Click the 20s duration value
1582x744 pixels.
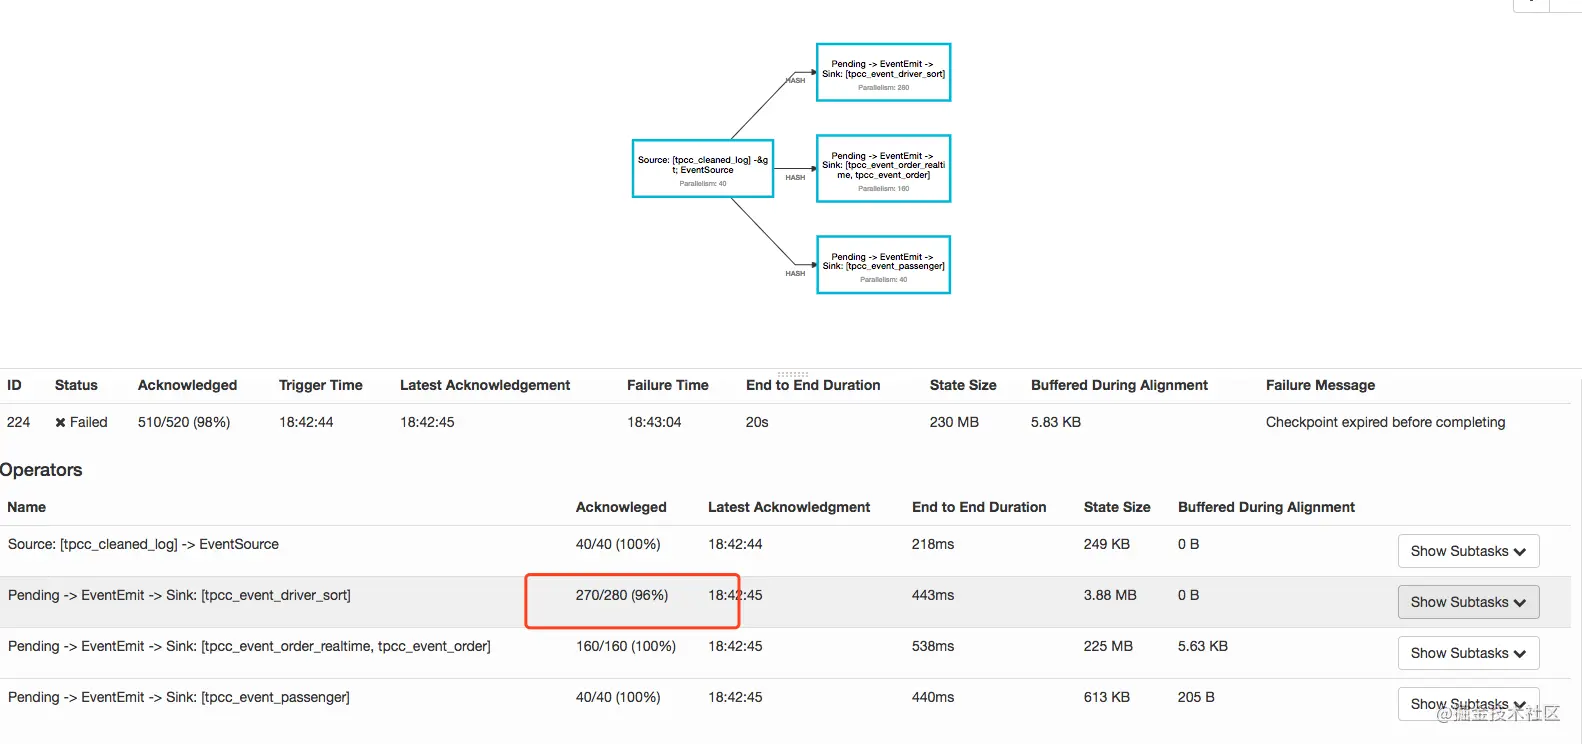tap(757, 422)
